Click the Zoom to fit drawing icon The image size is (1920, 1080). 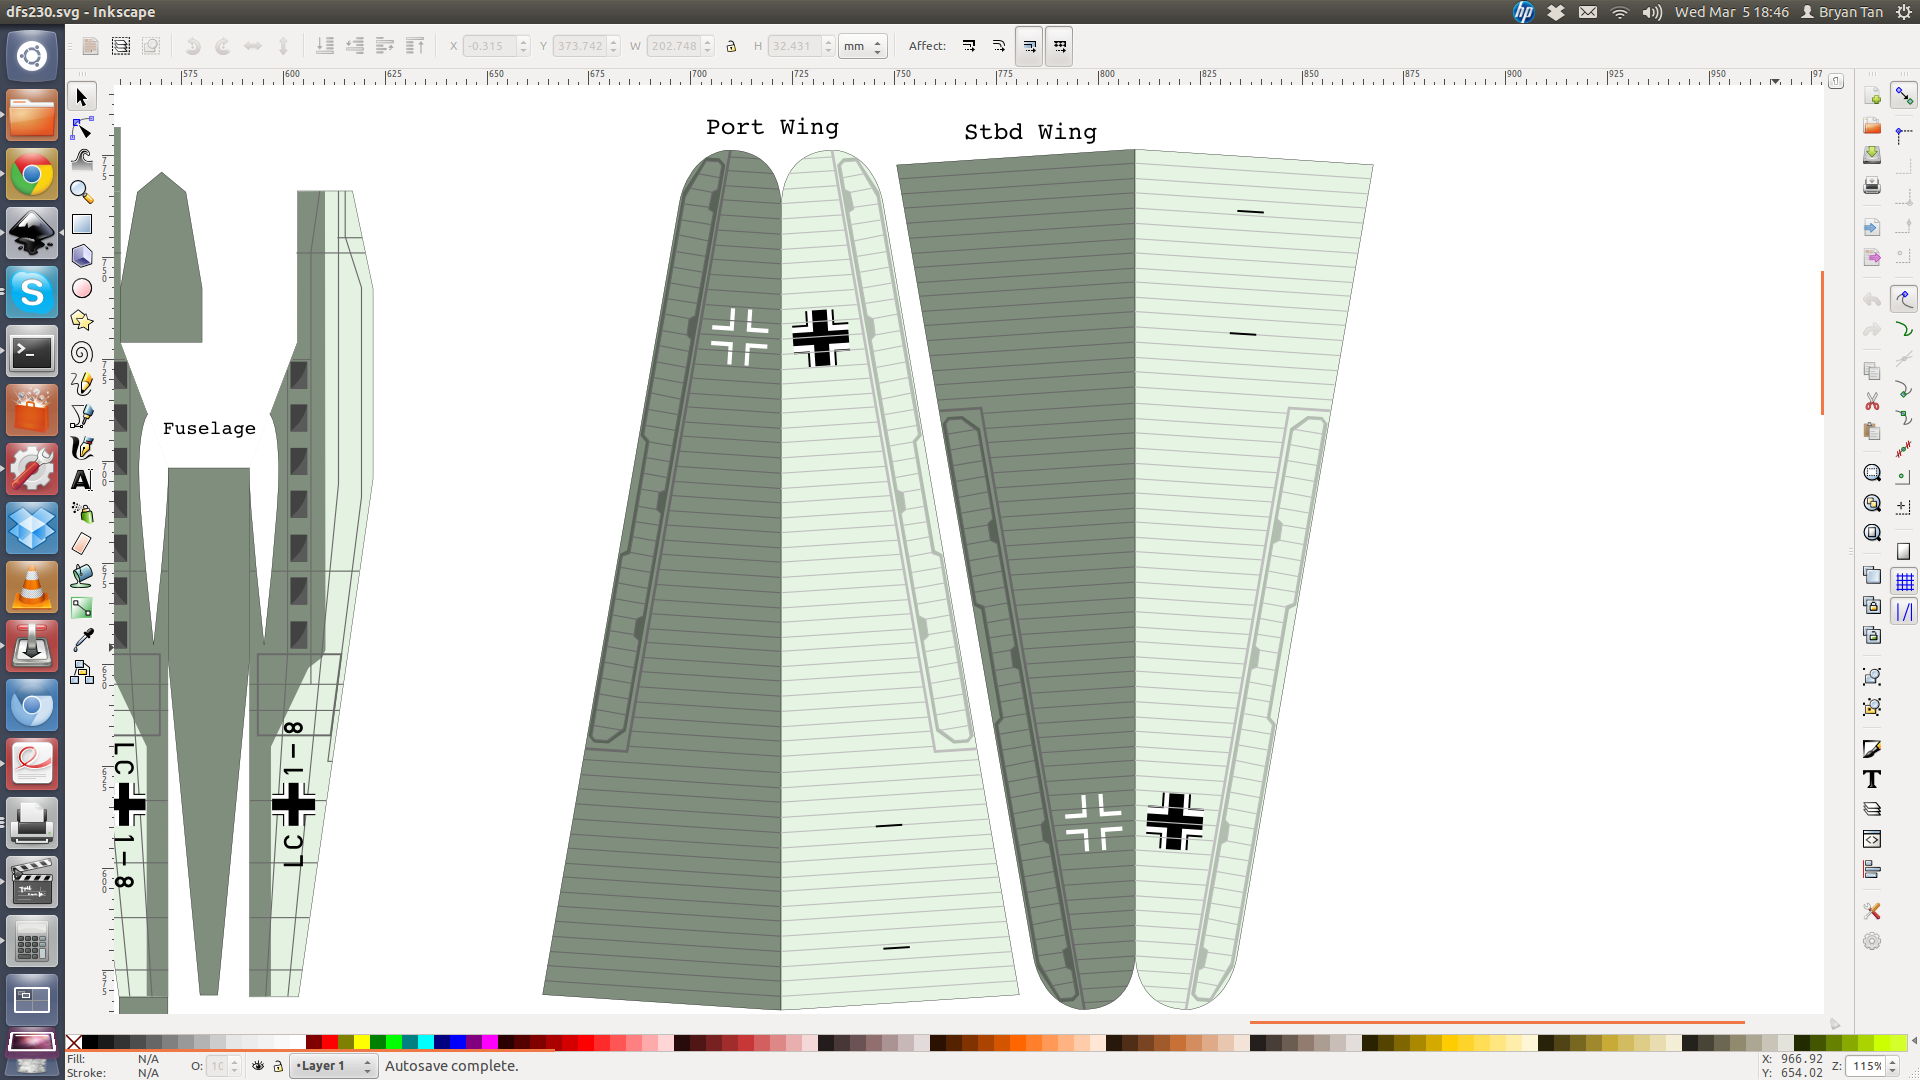point(1872,503)
